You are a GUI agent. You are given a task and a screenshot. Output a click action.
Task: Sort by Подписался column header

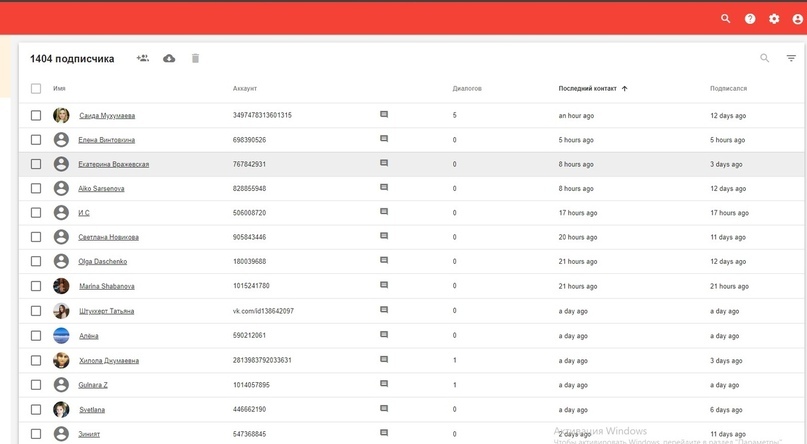click(x=728, y=89)
